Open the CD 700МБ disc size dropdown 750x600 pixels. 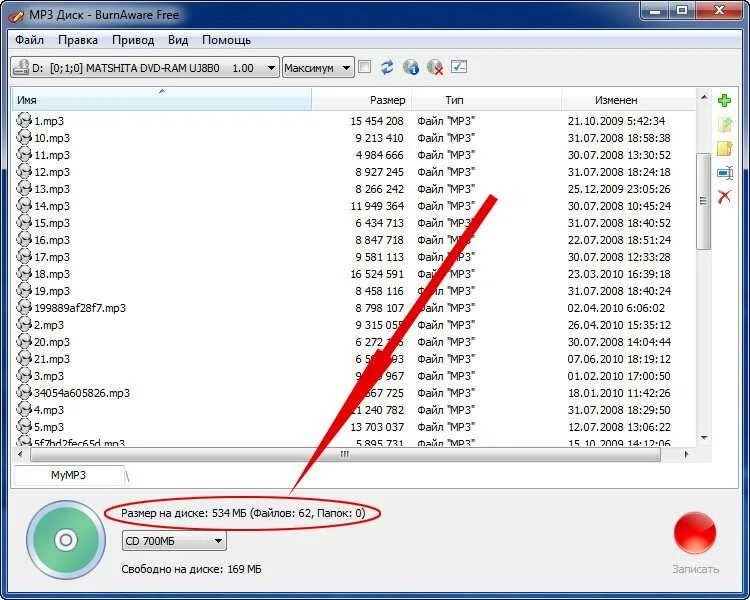coord(174,541)
